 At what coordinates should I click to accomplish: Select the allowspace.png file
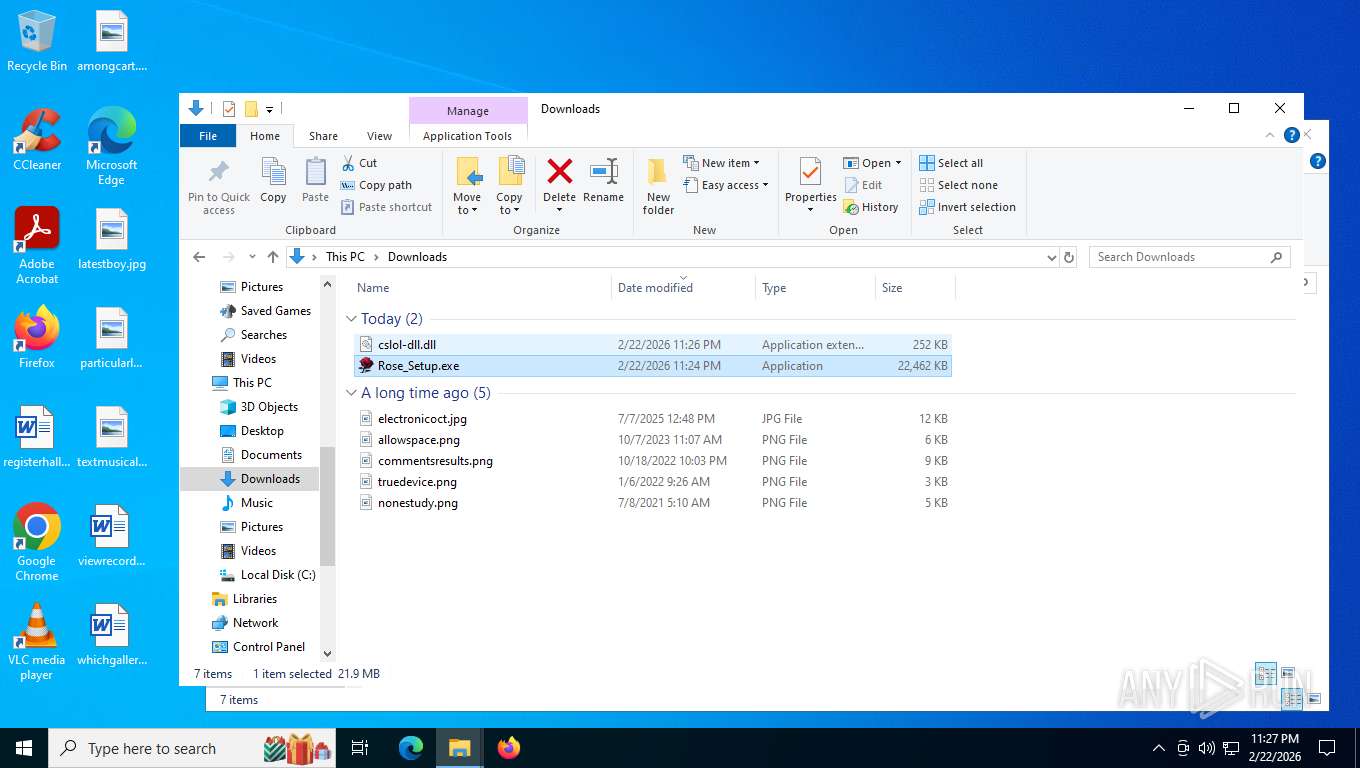653,440
